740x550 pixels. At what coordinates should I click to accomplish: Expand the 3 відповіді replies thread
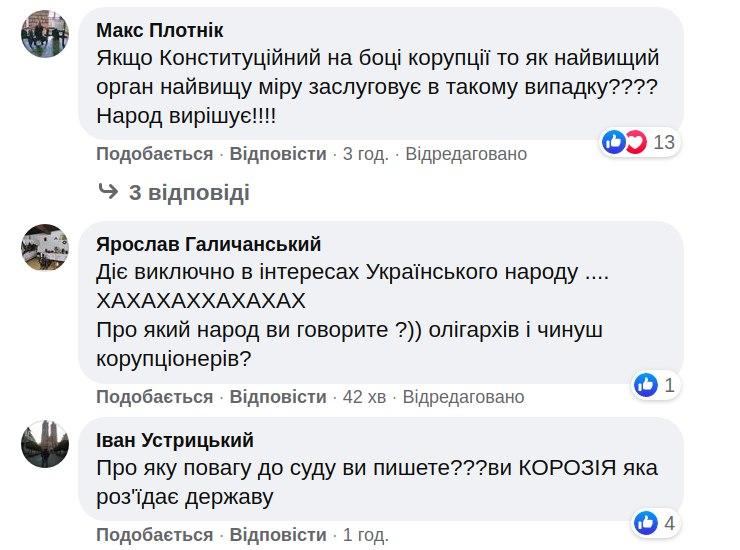pos(189,192)
